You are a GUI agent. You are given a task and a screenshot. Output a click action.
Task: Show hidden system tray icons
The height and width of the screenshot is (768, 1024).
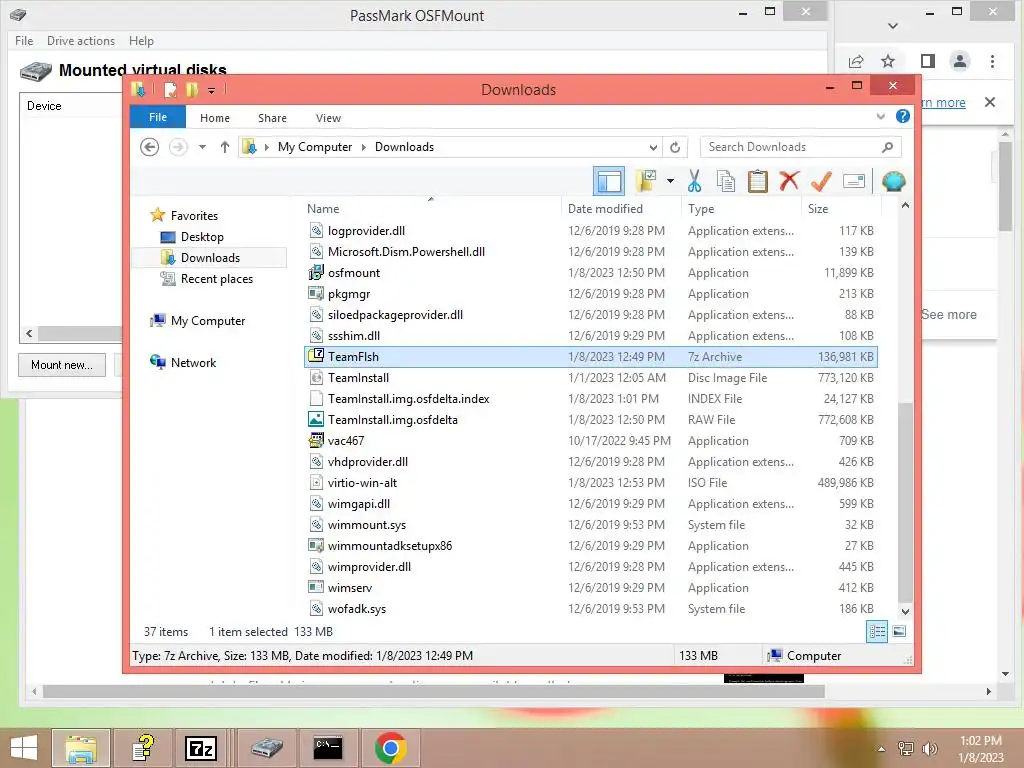(x=882, y=748)
